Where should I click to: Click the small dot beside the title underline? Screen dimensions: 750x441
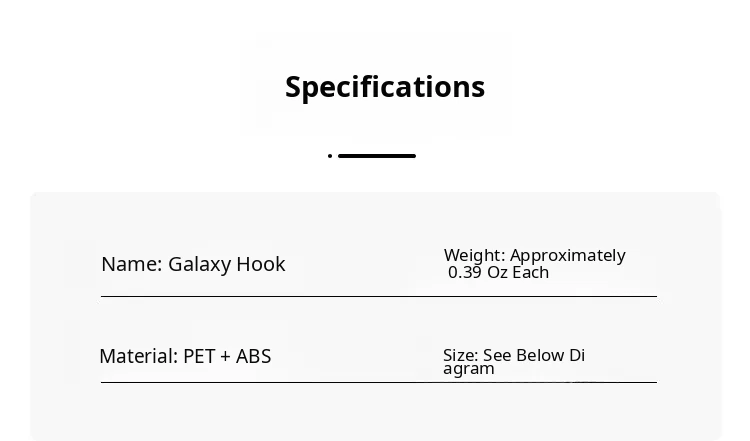(x=330, y=156)
